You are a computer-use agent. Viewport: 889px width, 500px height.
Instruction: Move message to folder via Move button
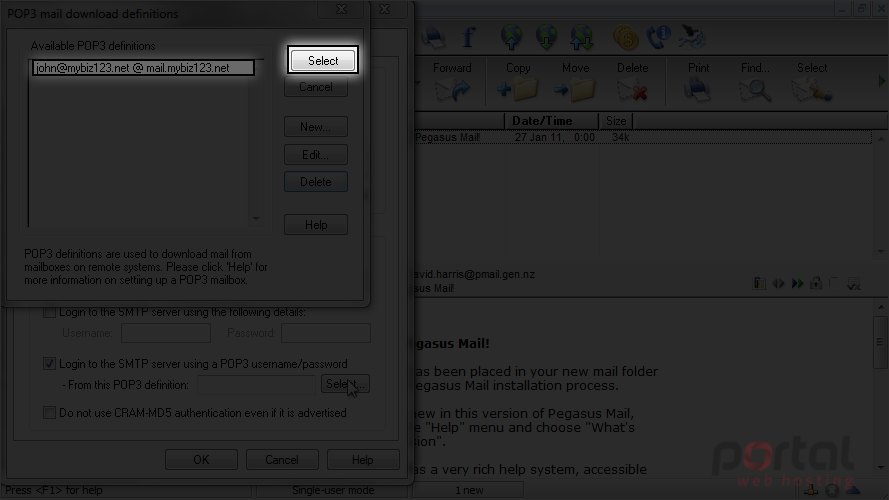[x=575, y=82]
